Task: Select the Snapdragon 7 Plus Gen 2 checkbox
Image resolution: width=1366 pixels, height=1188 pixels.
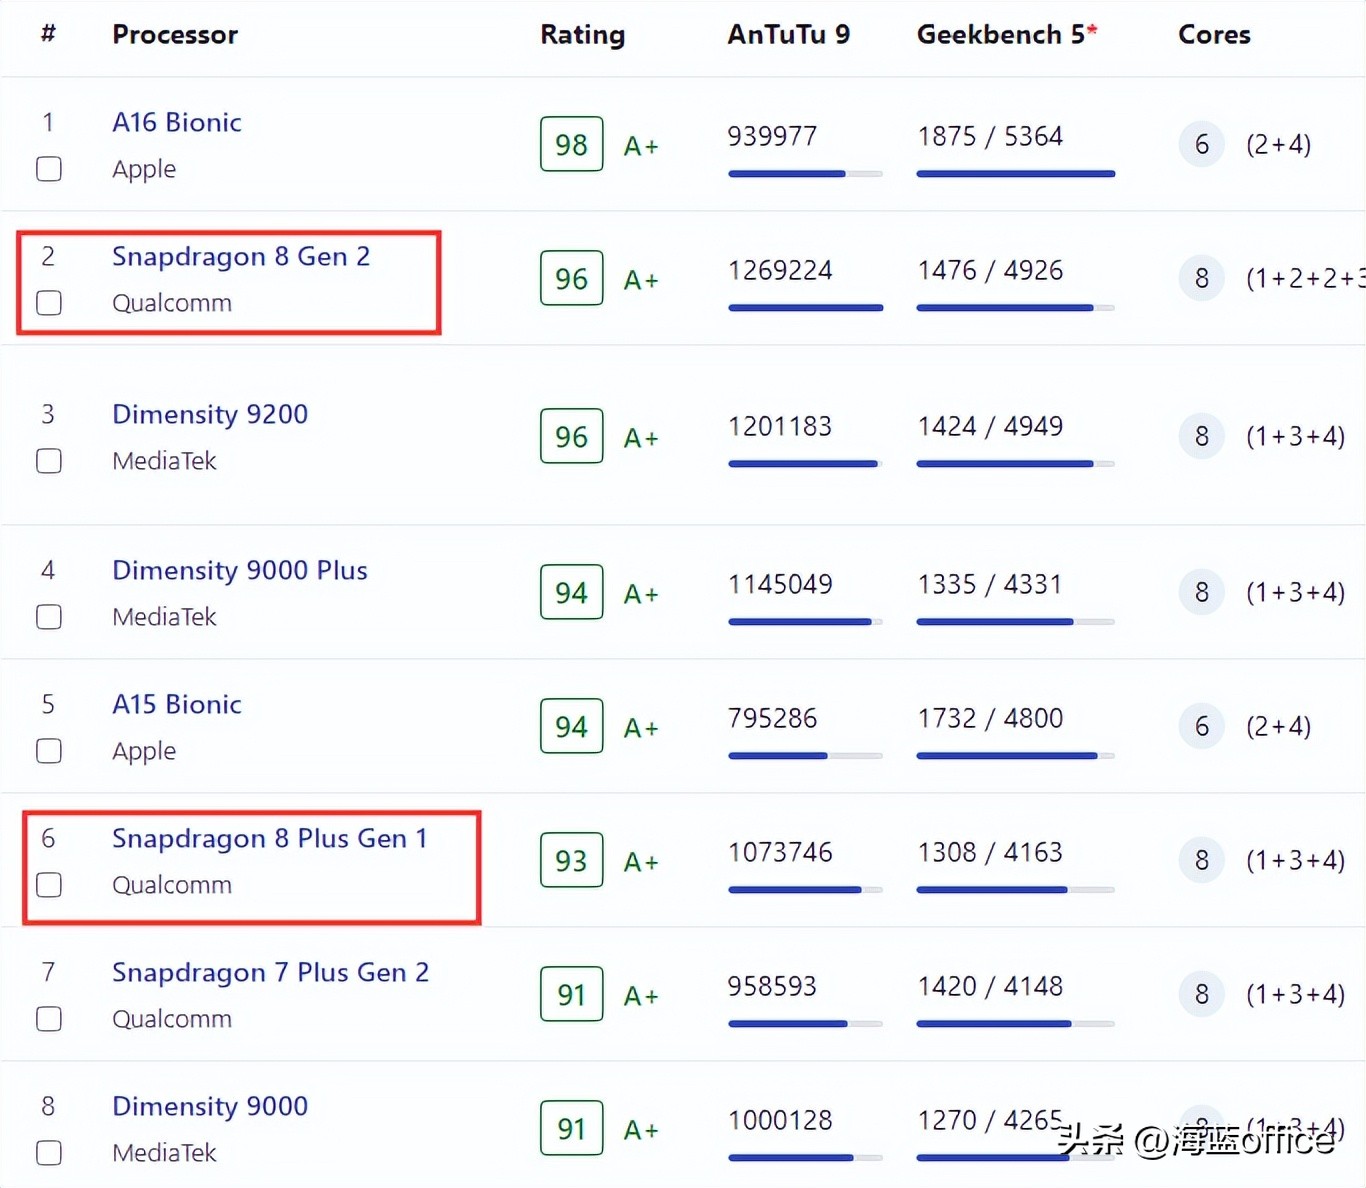Action: [49, 1019]
